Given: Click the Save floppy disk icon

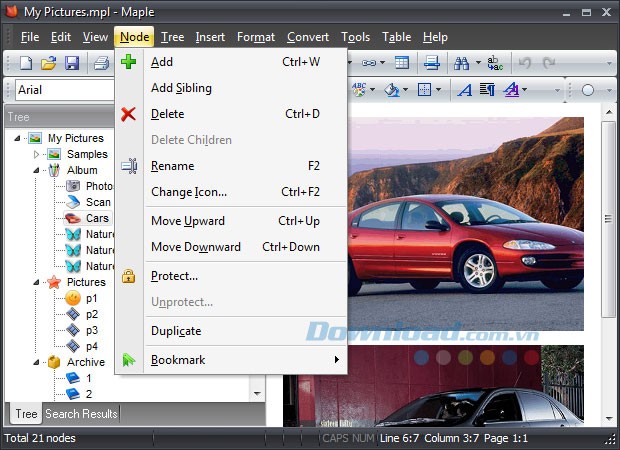Looking at the screenshot, I should [72, 63].
